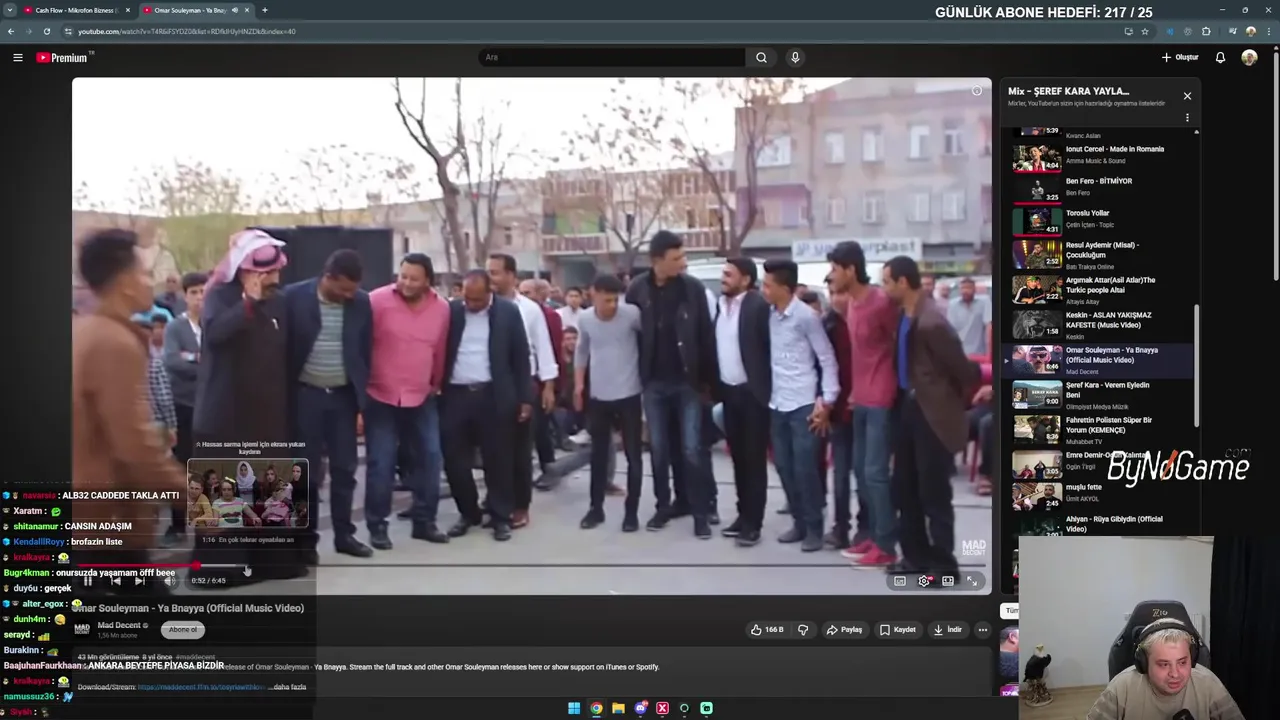Like the video showing 166 B
Image resolution: width=1280 pixels, height=720 pixels.
pos(767,630)
